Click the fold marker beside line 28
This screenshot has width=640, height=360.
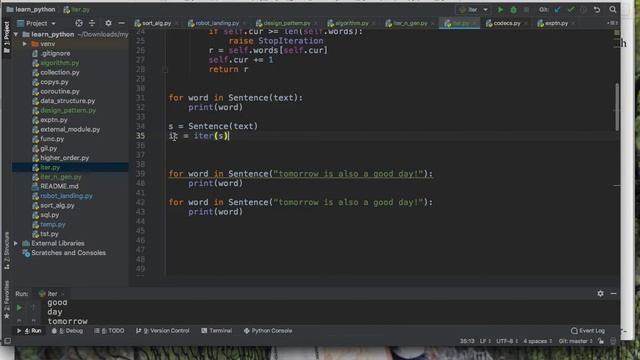pyautogui.click(x=165, y=69)
